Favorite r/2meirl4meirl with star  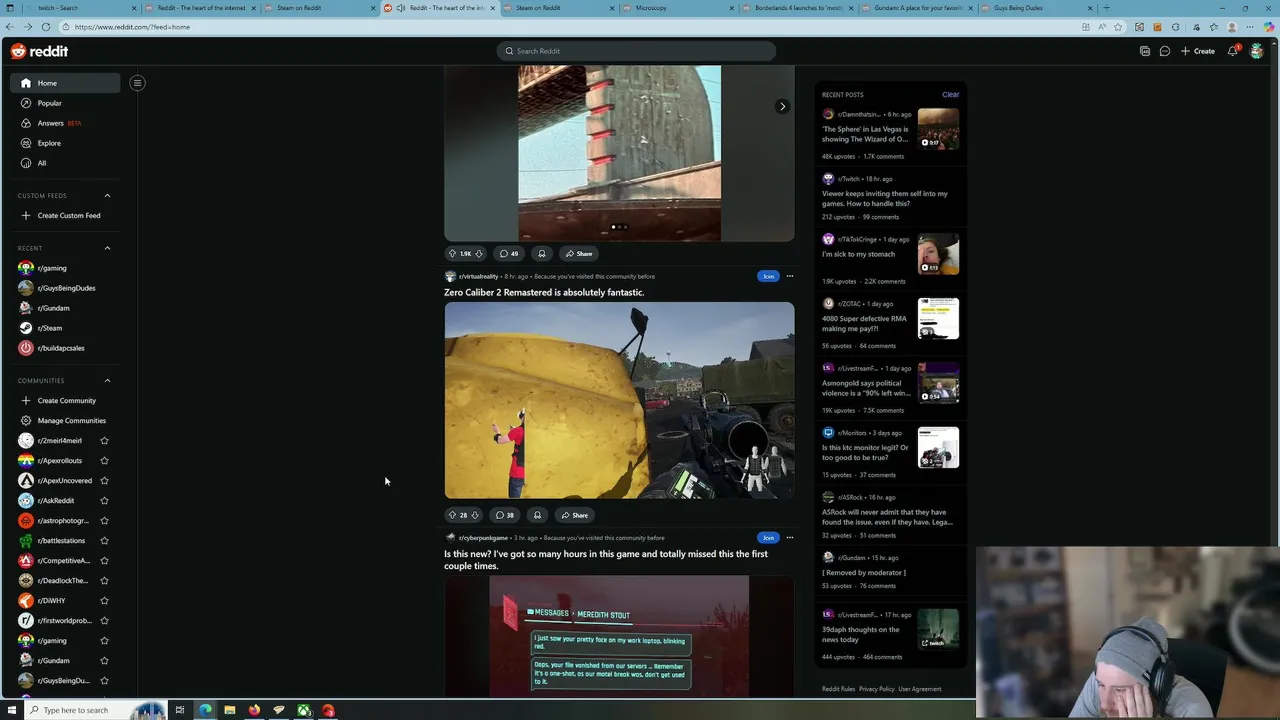coord(104,440)
